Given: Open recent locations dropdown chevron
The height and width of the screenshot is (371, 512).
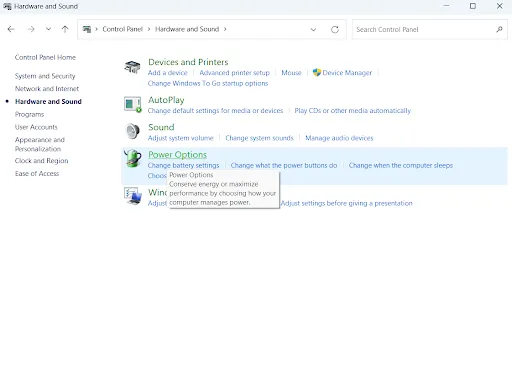Looking at the screenshot, I should (x=49, y=29).
